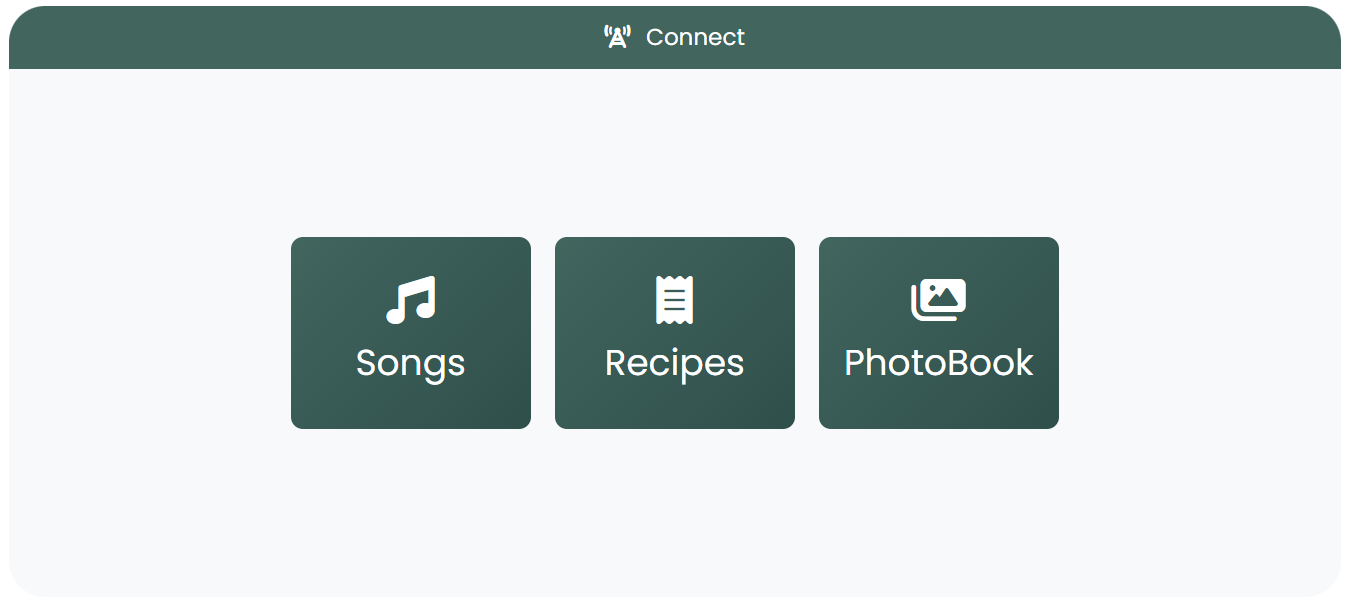Image resolution: width=1351 pixels, height=605 pixels.
Task: Select the "Recipes" text label
Action: click(x=675, y=363)
